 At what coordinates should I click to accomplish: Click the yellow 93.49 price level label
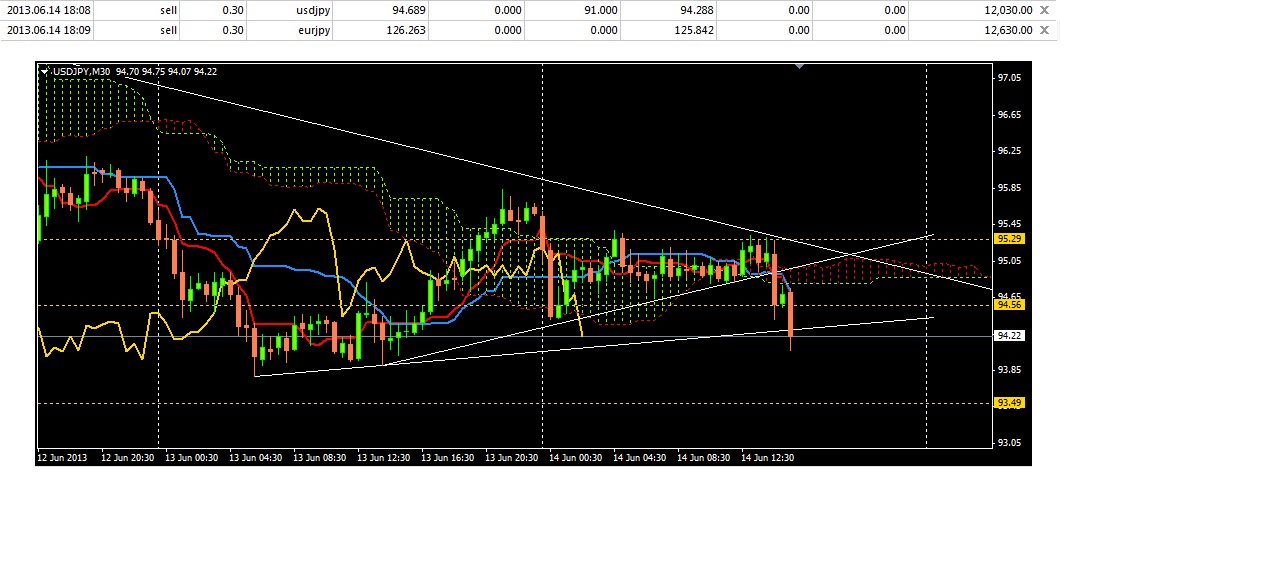(x=1008, y=403)
